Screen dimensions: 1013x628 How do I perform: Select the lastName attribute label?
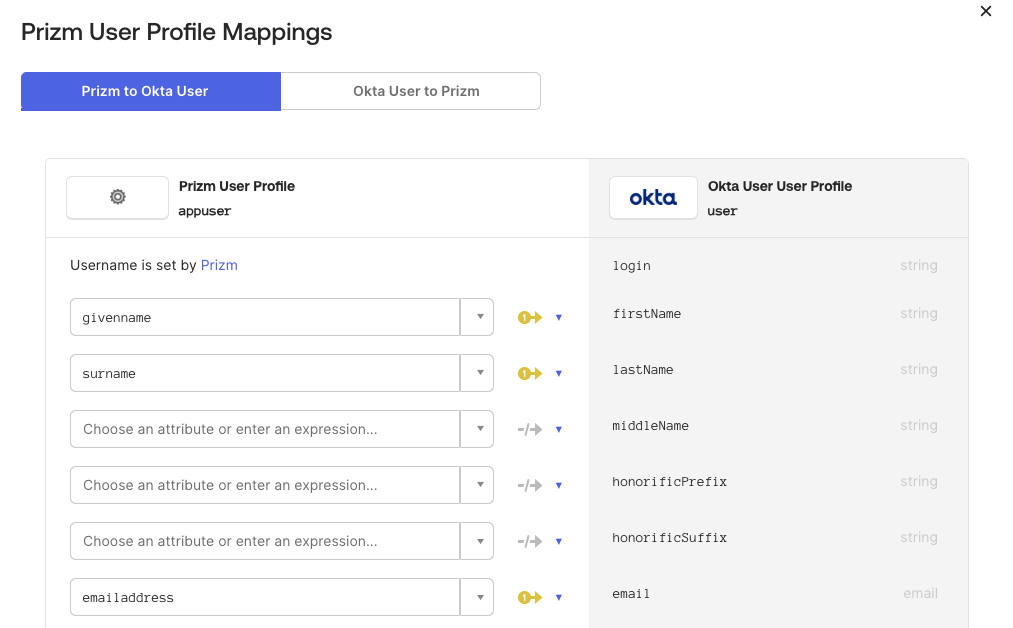click(643, 370)
